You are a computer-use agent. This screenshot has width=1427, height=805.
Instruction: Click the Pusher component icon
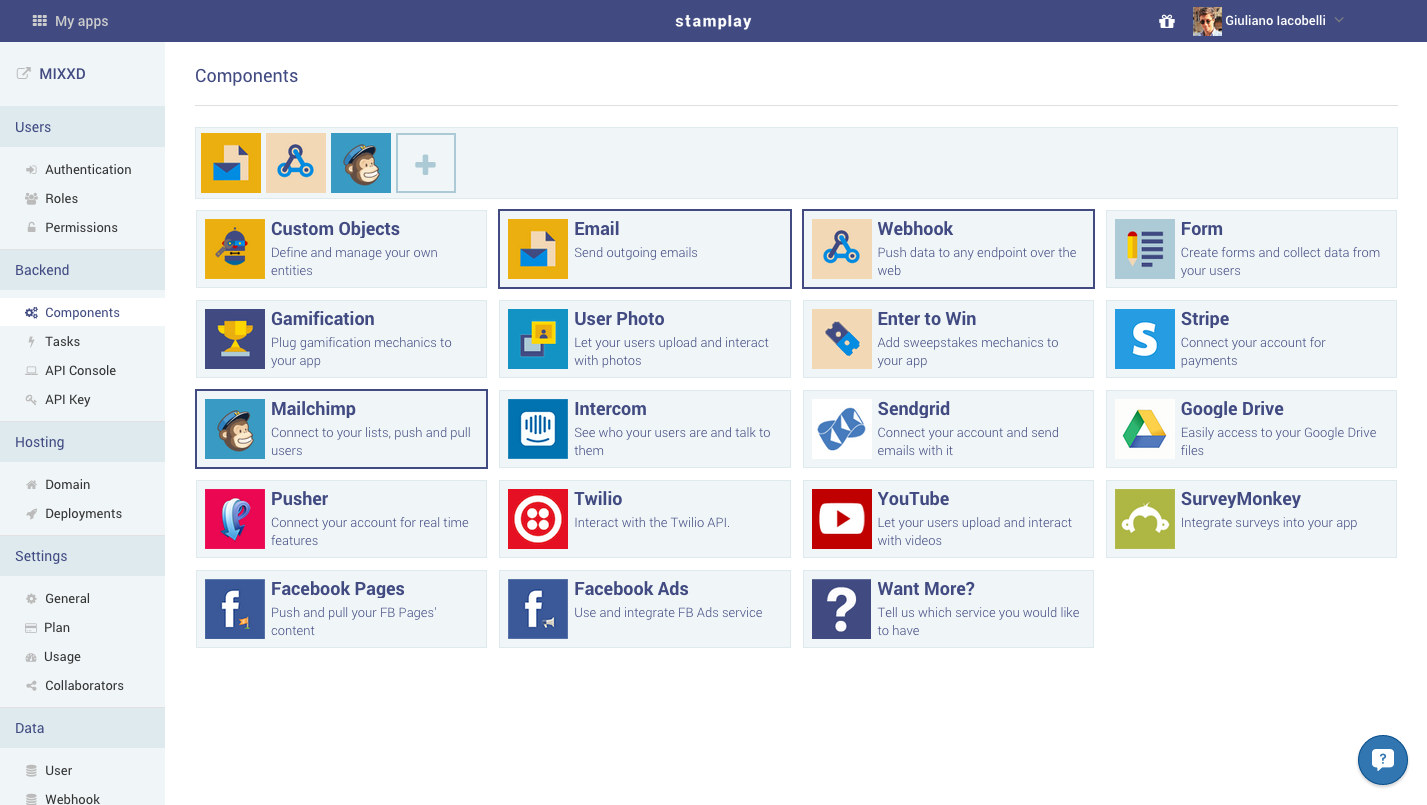click(x=235, y=519)
